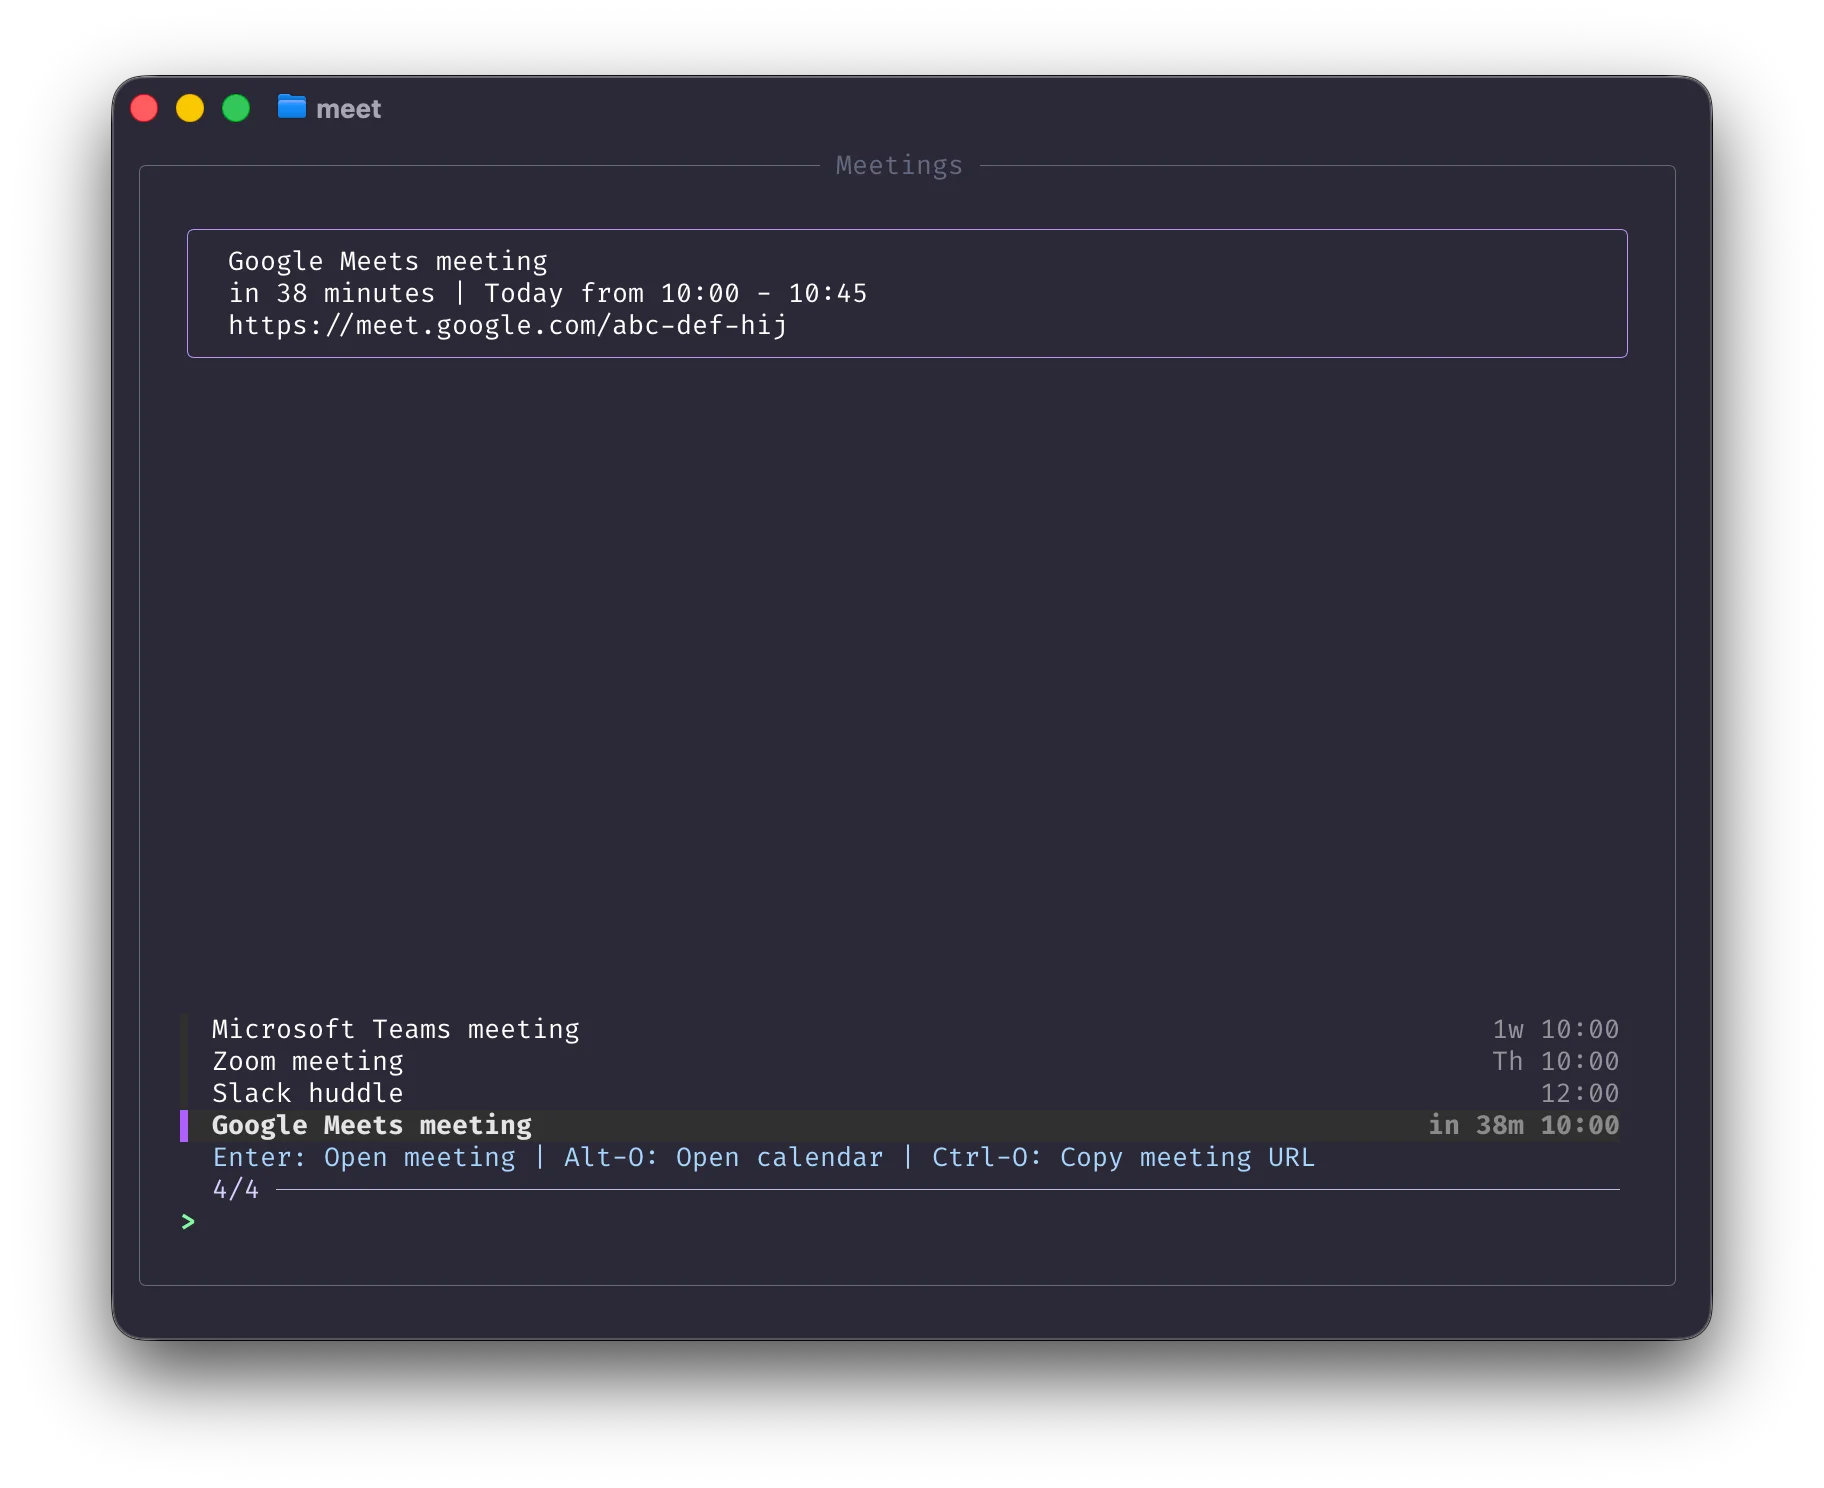Click the preview title 'Google Meets meeting'

388,261
